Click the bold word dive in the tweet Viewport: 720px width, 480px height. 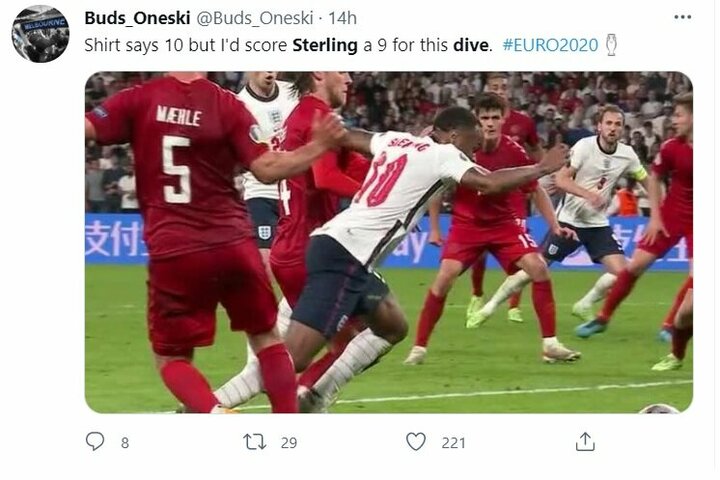click(471, 45)
